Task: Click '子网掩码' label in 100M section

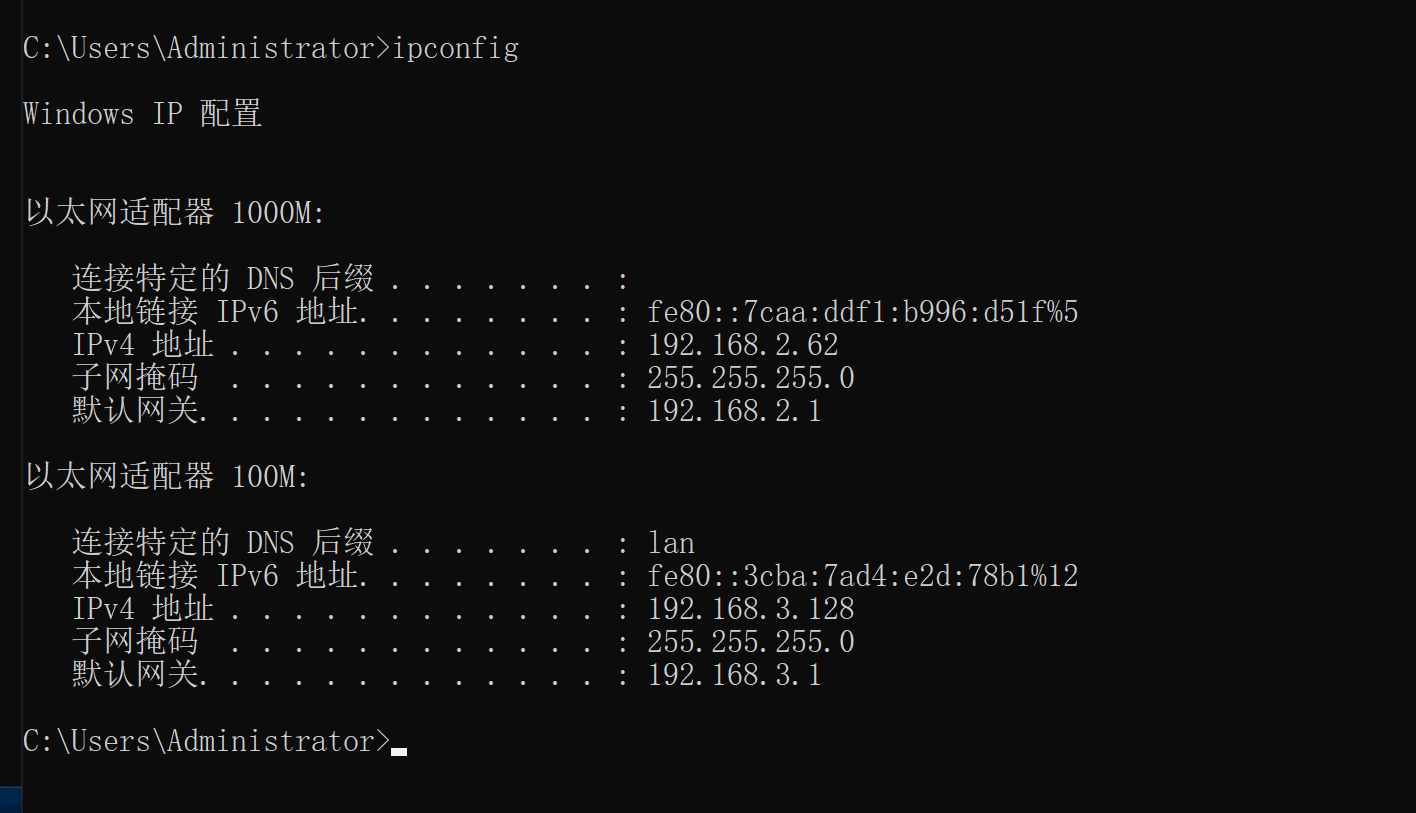Action: pyautogui.click(x=135, y=642)
